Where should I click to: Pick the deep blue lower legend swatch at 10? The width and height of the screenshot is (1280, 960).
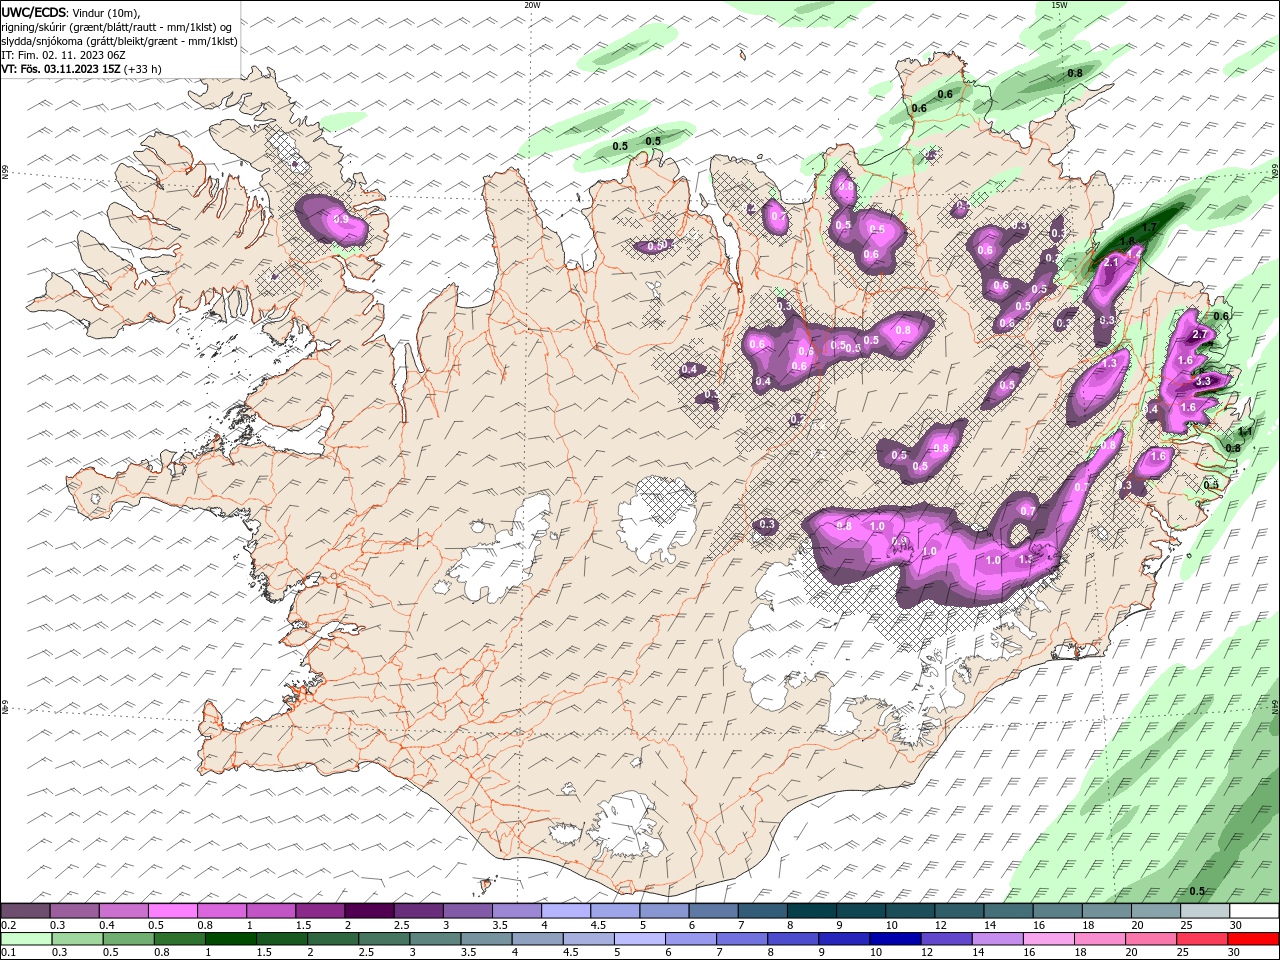[x=895, y=939]
